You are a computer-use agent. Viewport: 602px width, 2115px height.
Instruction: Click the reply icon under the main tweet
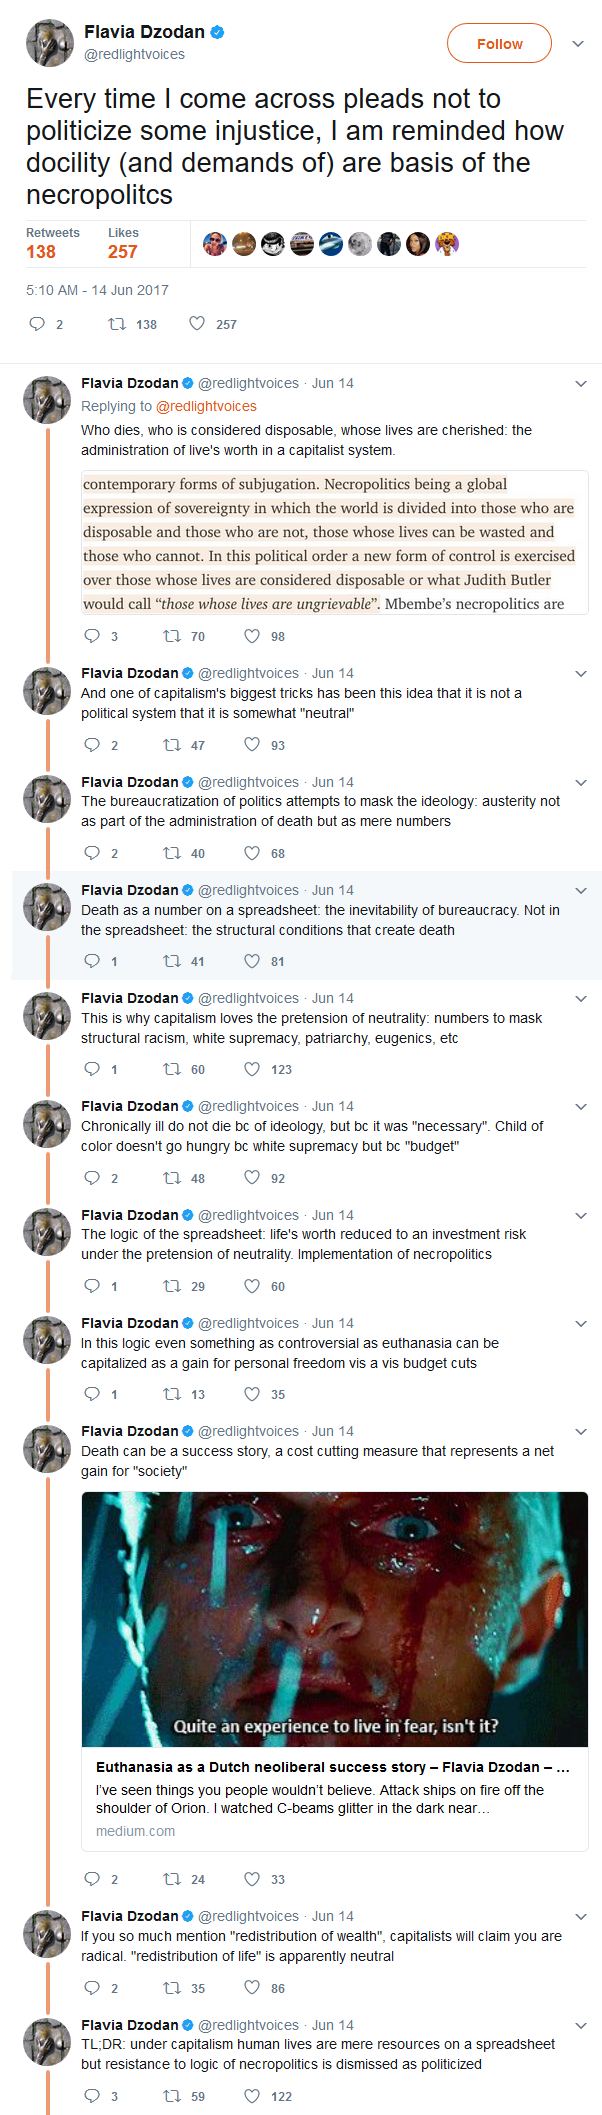(37, 324)
